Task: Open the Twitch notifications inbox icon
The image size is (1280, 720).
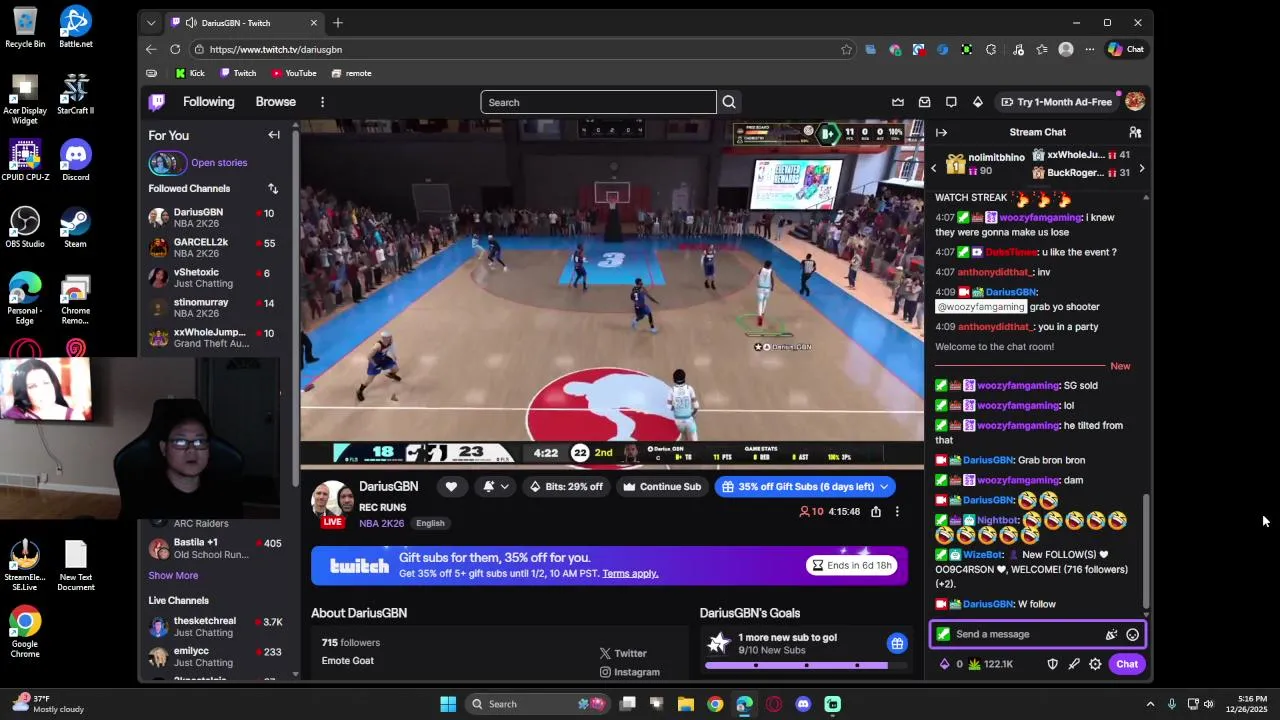Action: pyautogui.click(x=924, y=102)
